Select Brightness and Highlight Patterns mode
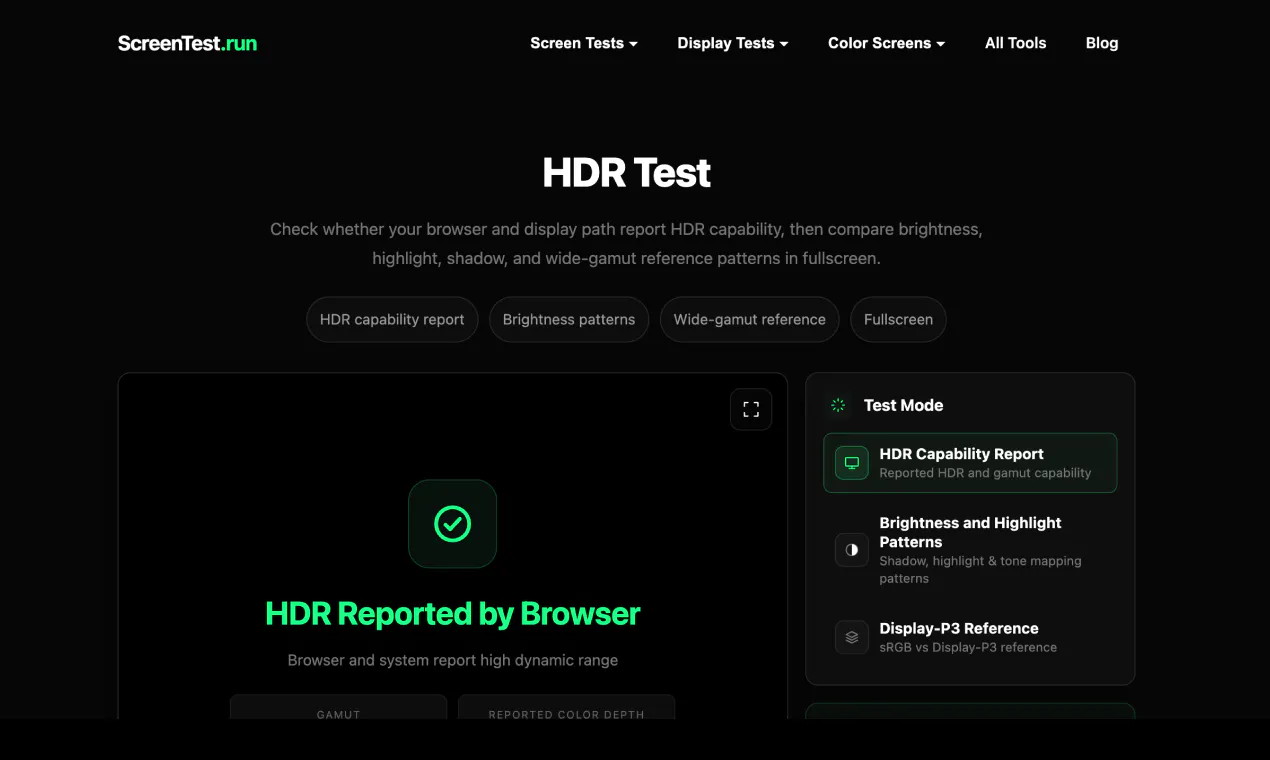The height and width of the screenshot is (760, 1270). (x=970, y=550)
